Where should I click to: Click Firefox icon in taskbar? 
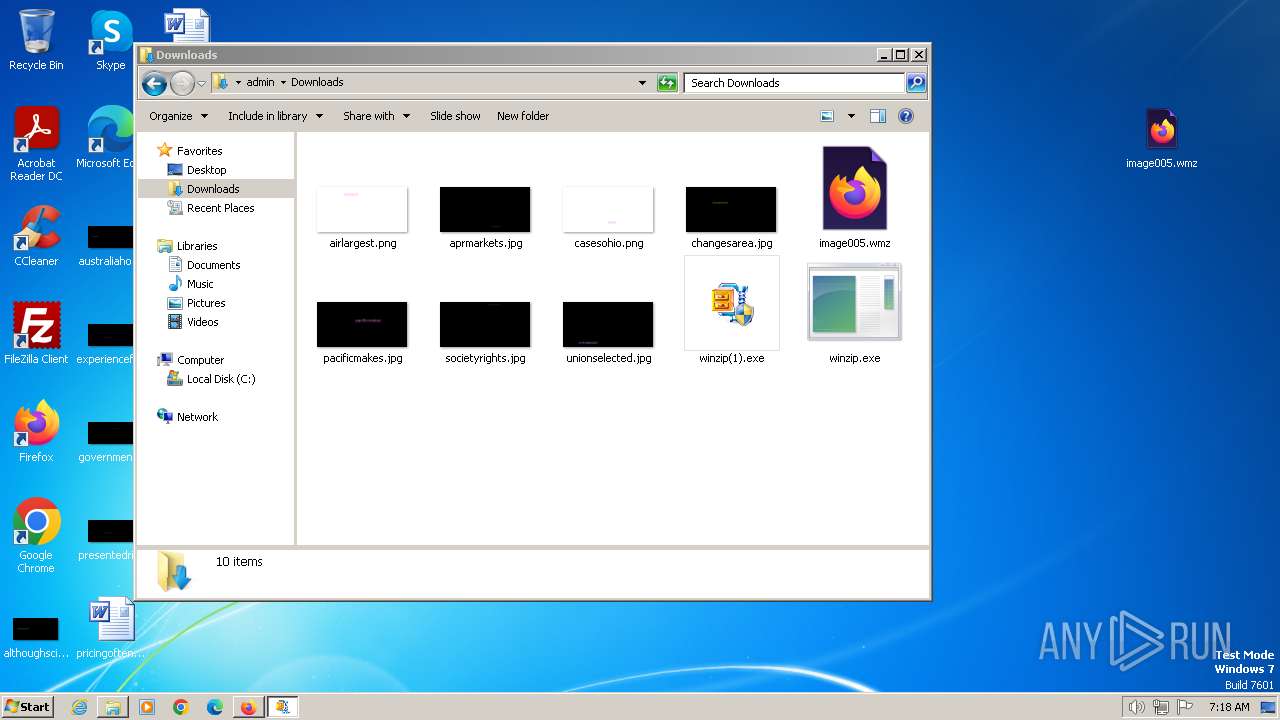click(x=248, y=707)
